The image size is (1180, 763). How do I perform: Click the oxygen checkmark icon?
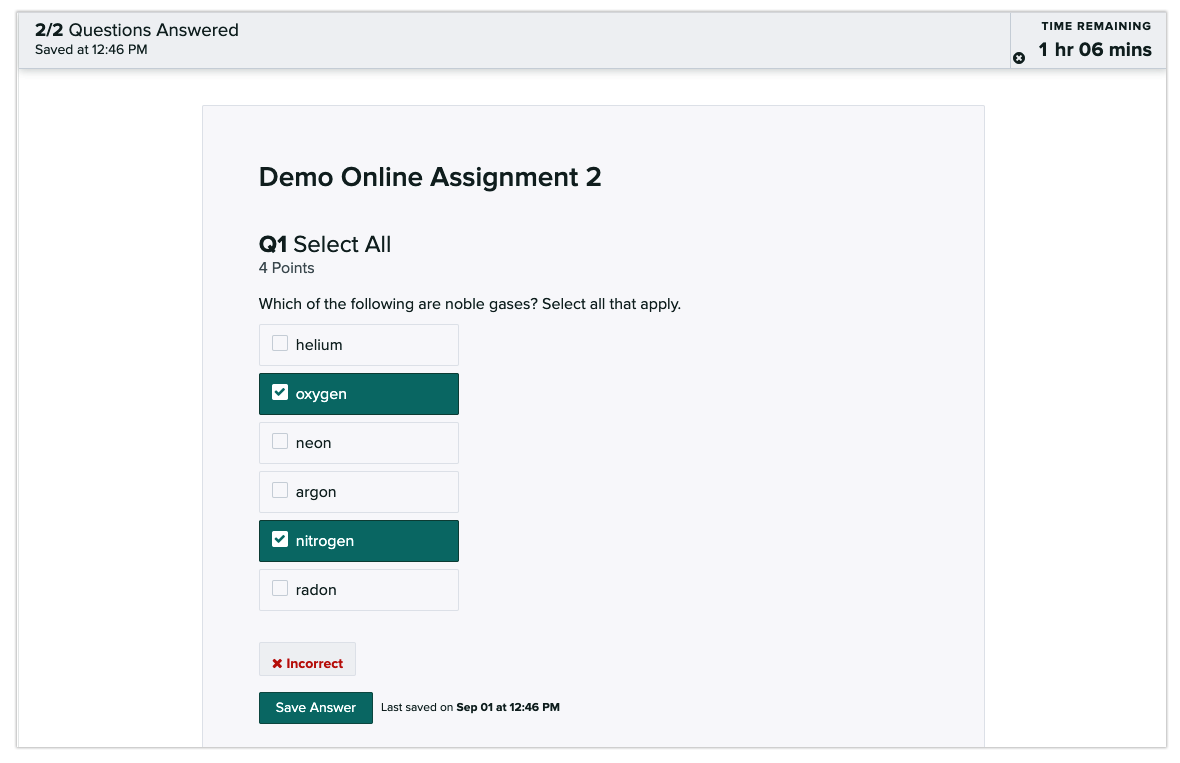(280, 392)
